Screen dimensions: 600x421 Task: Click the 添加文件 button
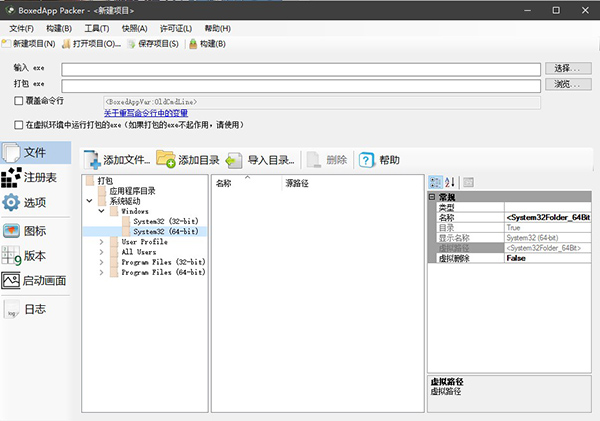(x=116, y=160)
